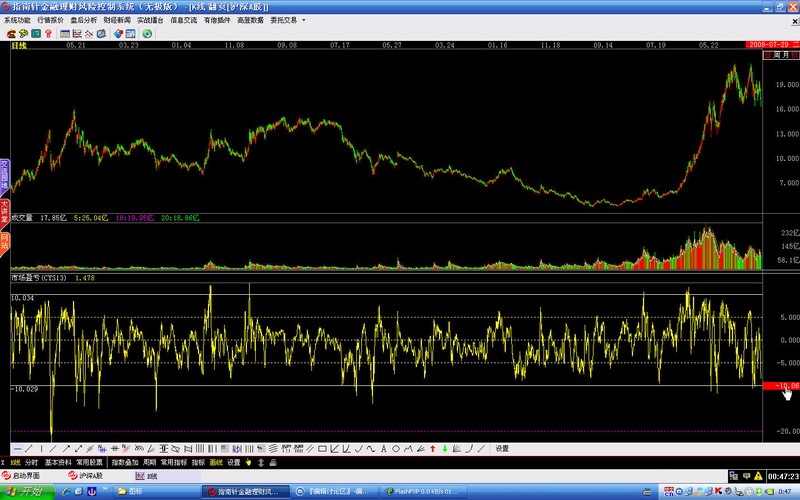Select the wave curve drawing tool
This screenshot has height=500, width=800.
[370, 449]
